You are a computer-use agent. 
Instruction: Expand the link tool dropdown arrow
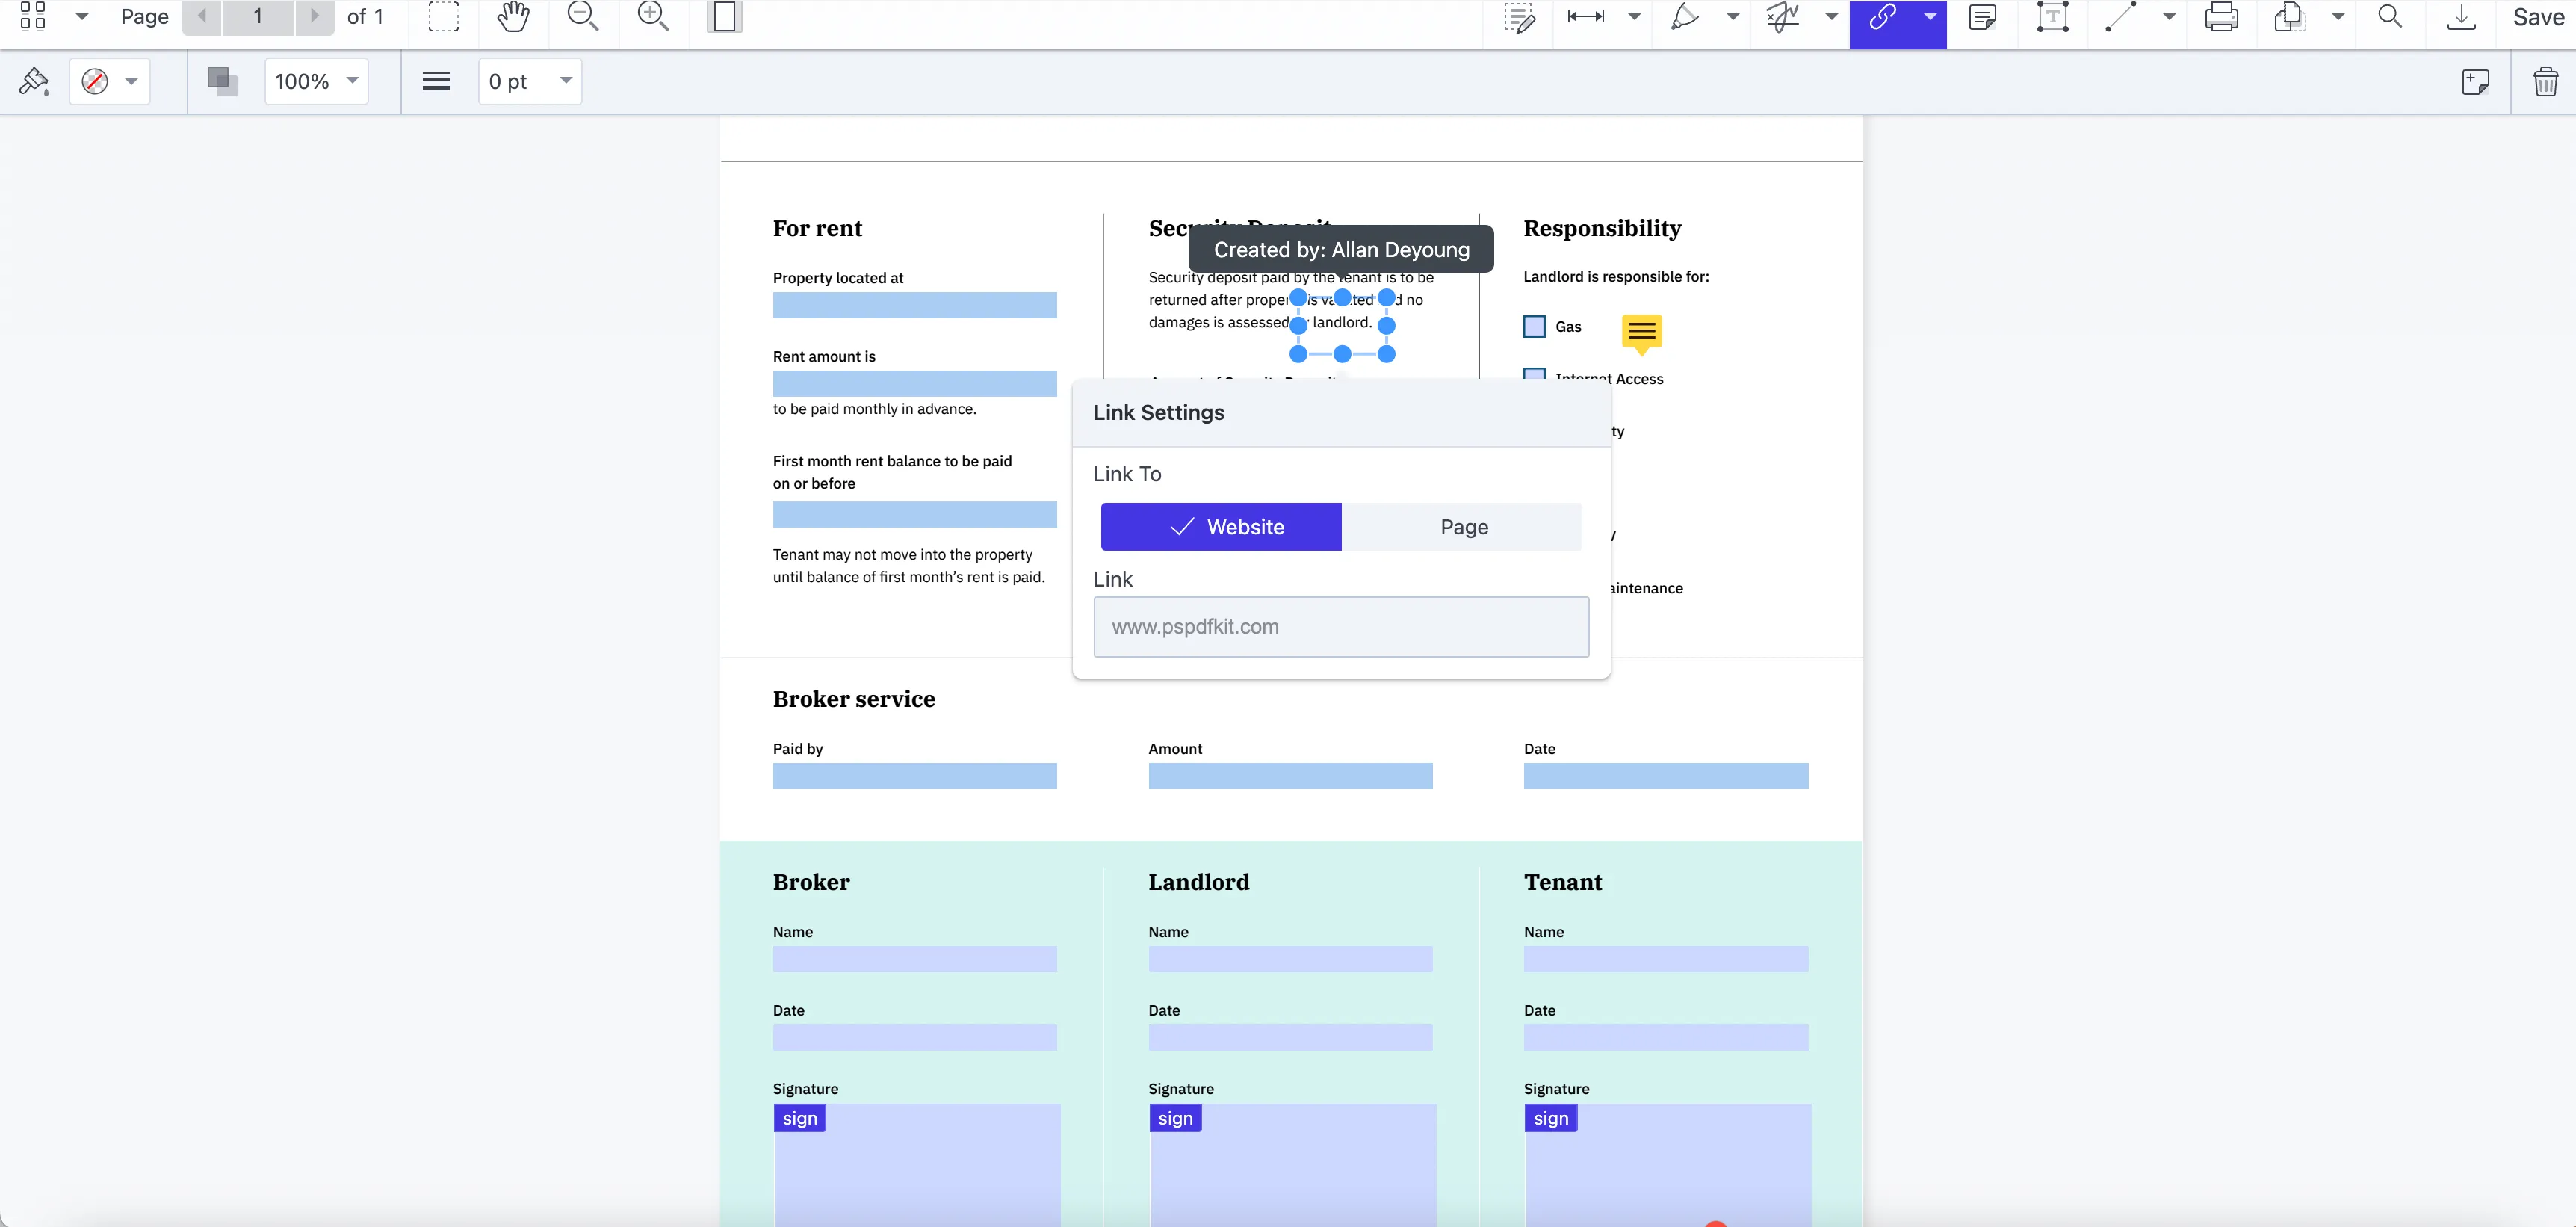click(1930, 17)
